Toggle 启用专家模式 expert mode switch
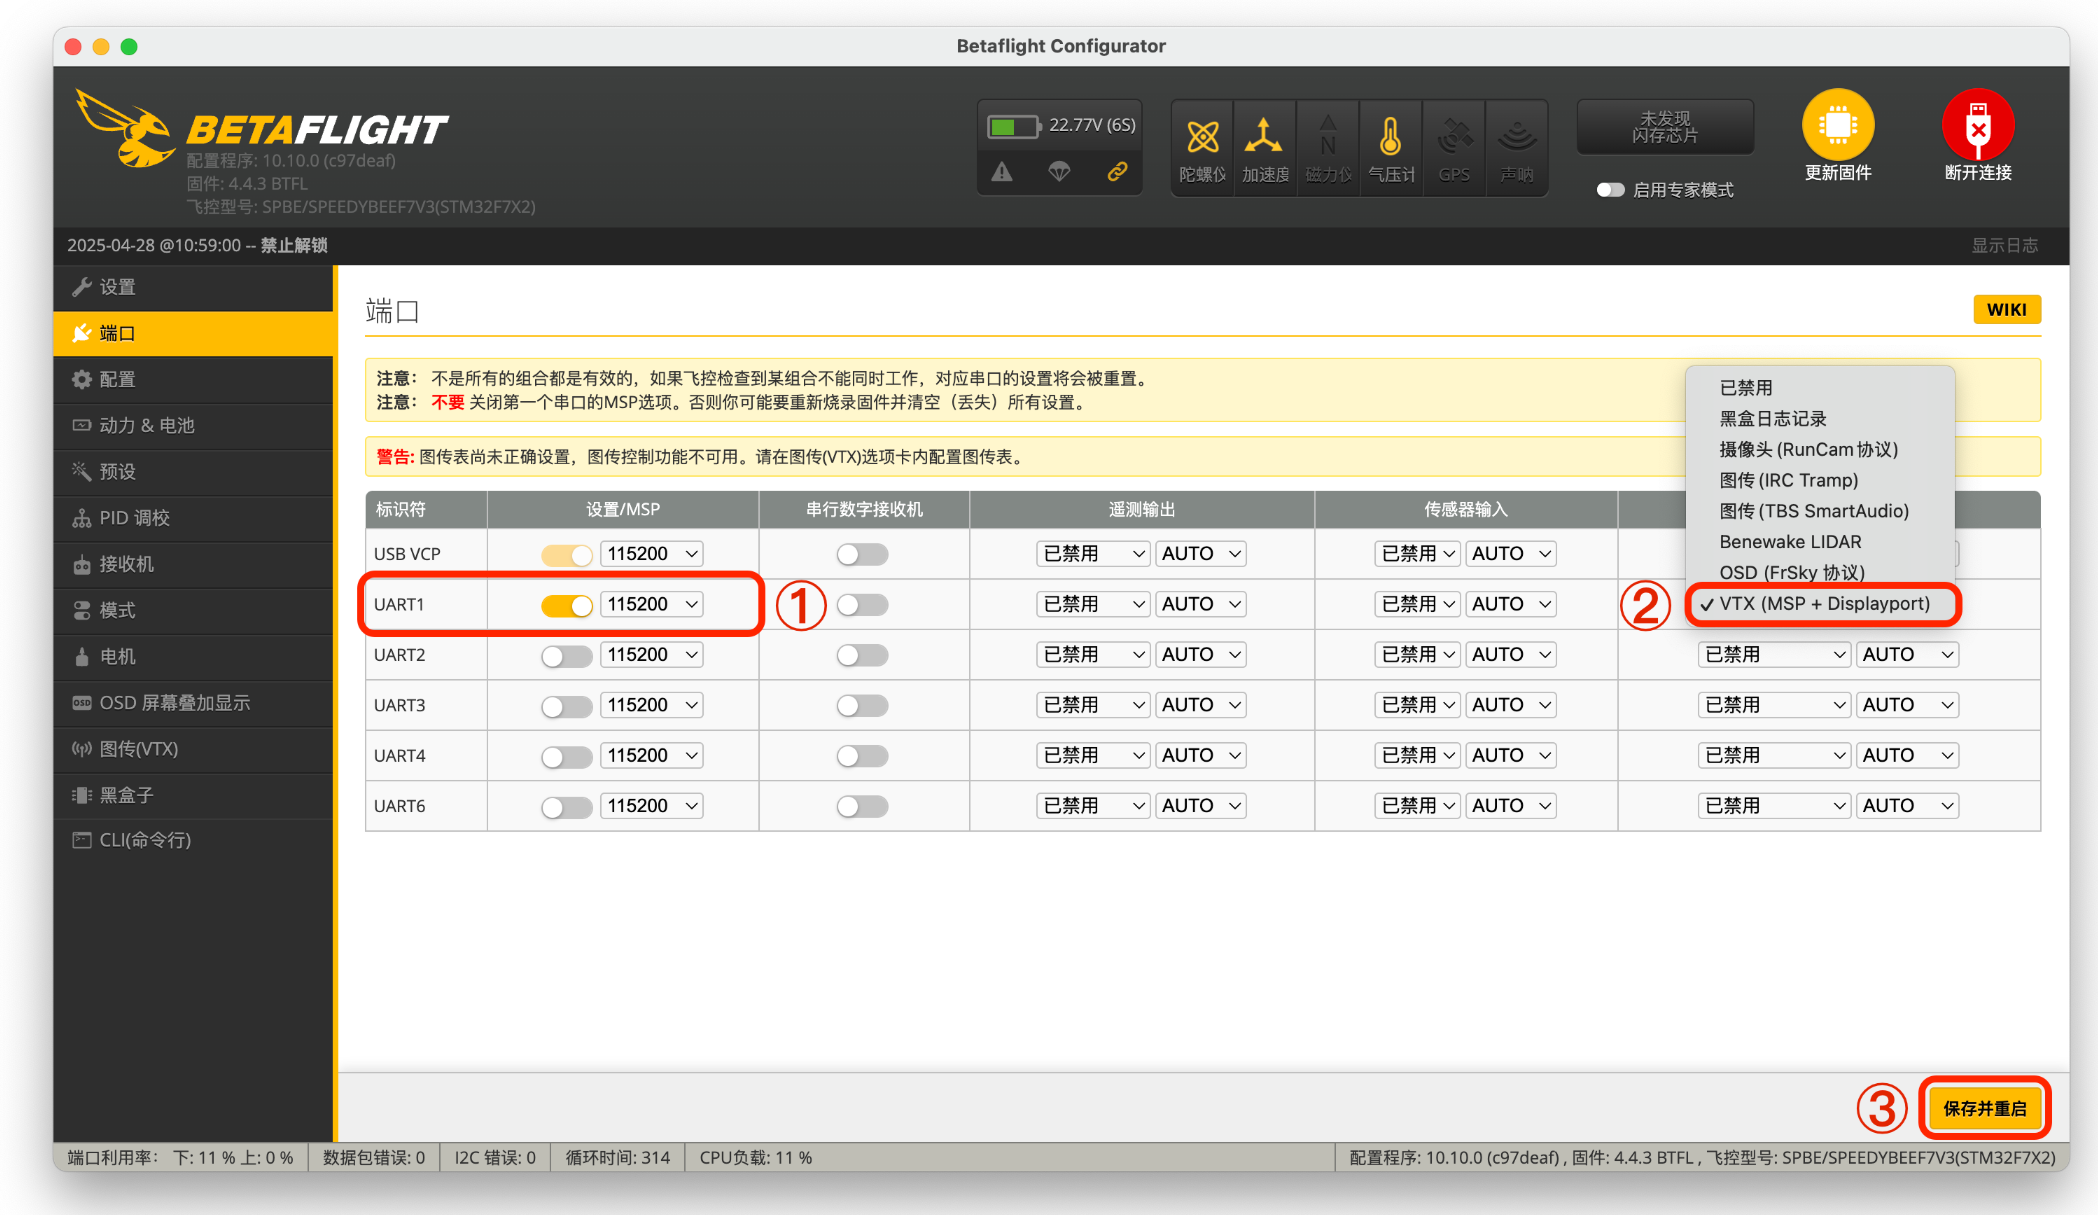 coord(1609,190)
